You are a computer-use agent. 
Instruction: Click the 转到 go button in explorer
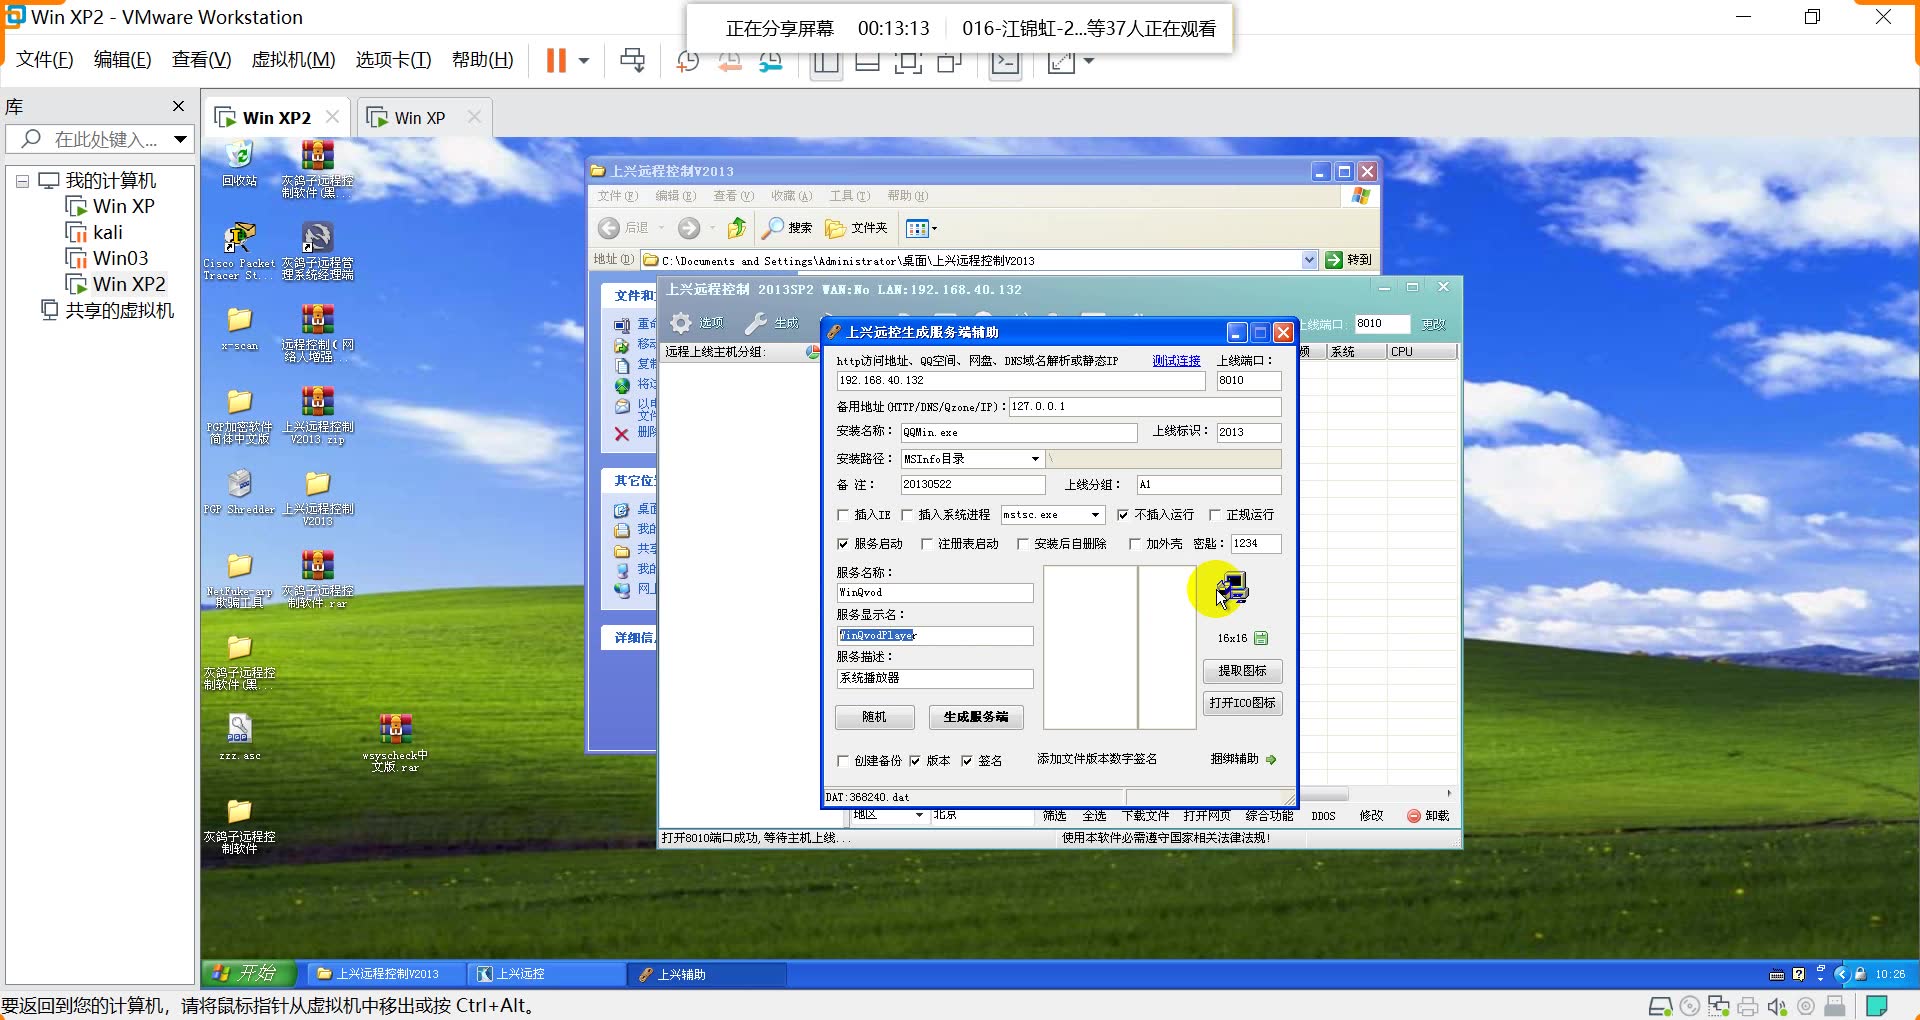[x=1349, y=260]
